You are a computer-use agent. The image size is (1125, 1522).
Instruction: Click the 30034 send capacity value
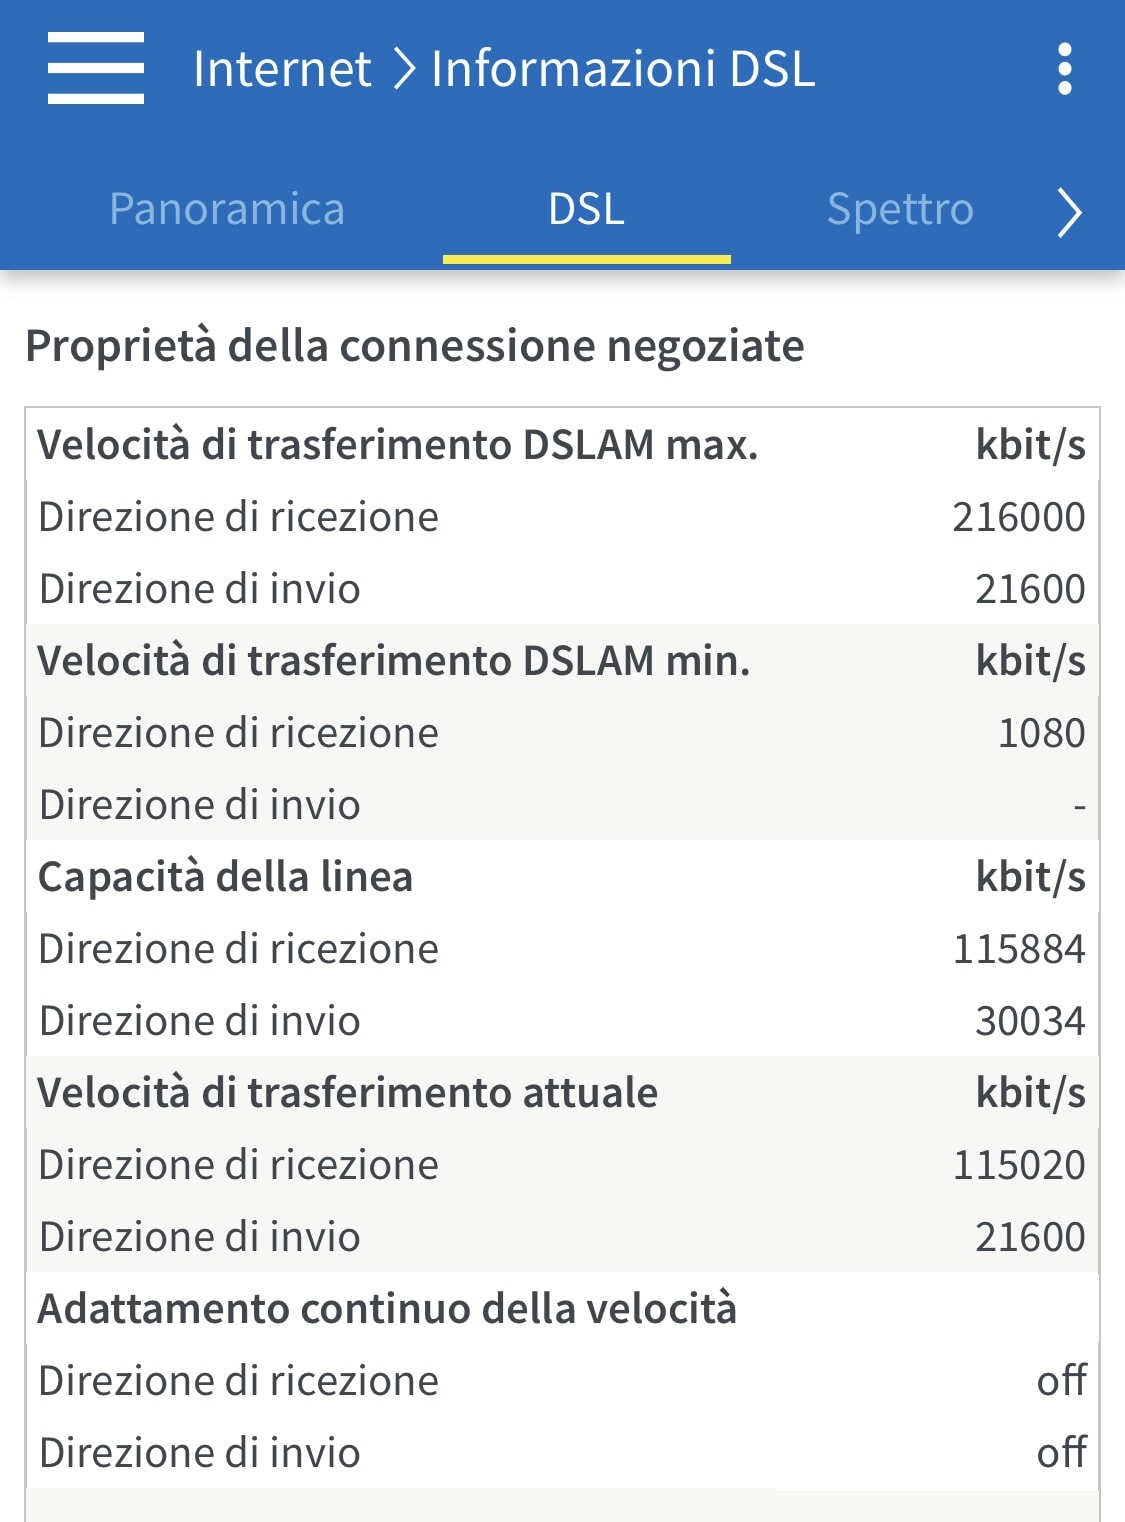click(x=1030, y=1021)
